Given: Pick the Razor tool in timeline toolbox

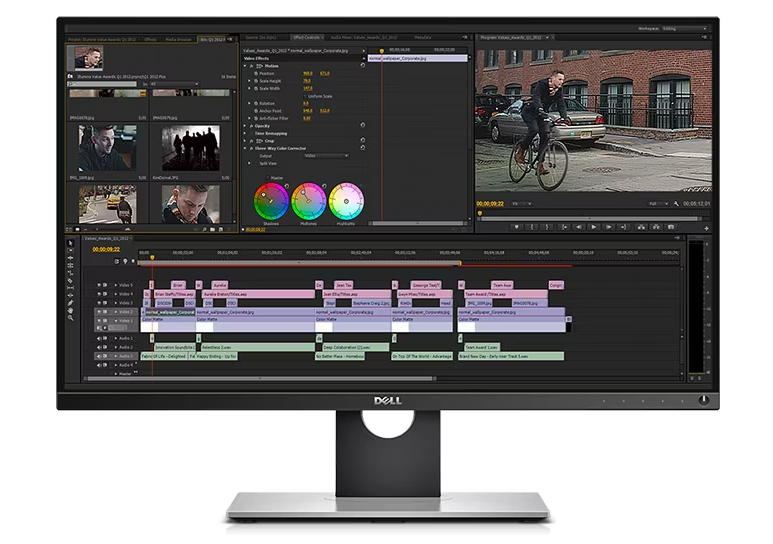Looking at the screenshot, I should coord(70,283).
